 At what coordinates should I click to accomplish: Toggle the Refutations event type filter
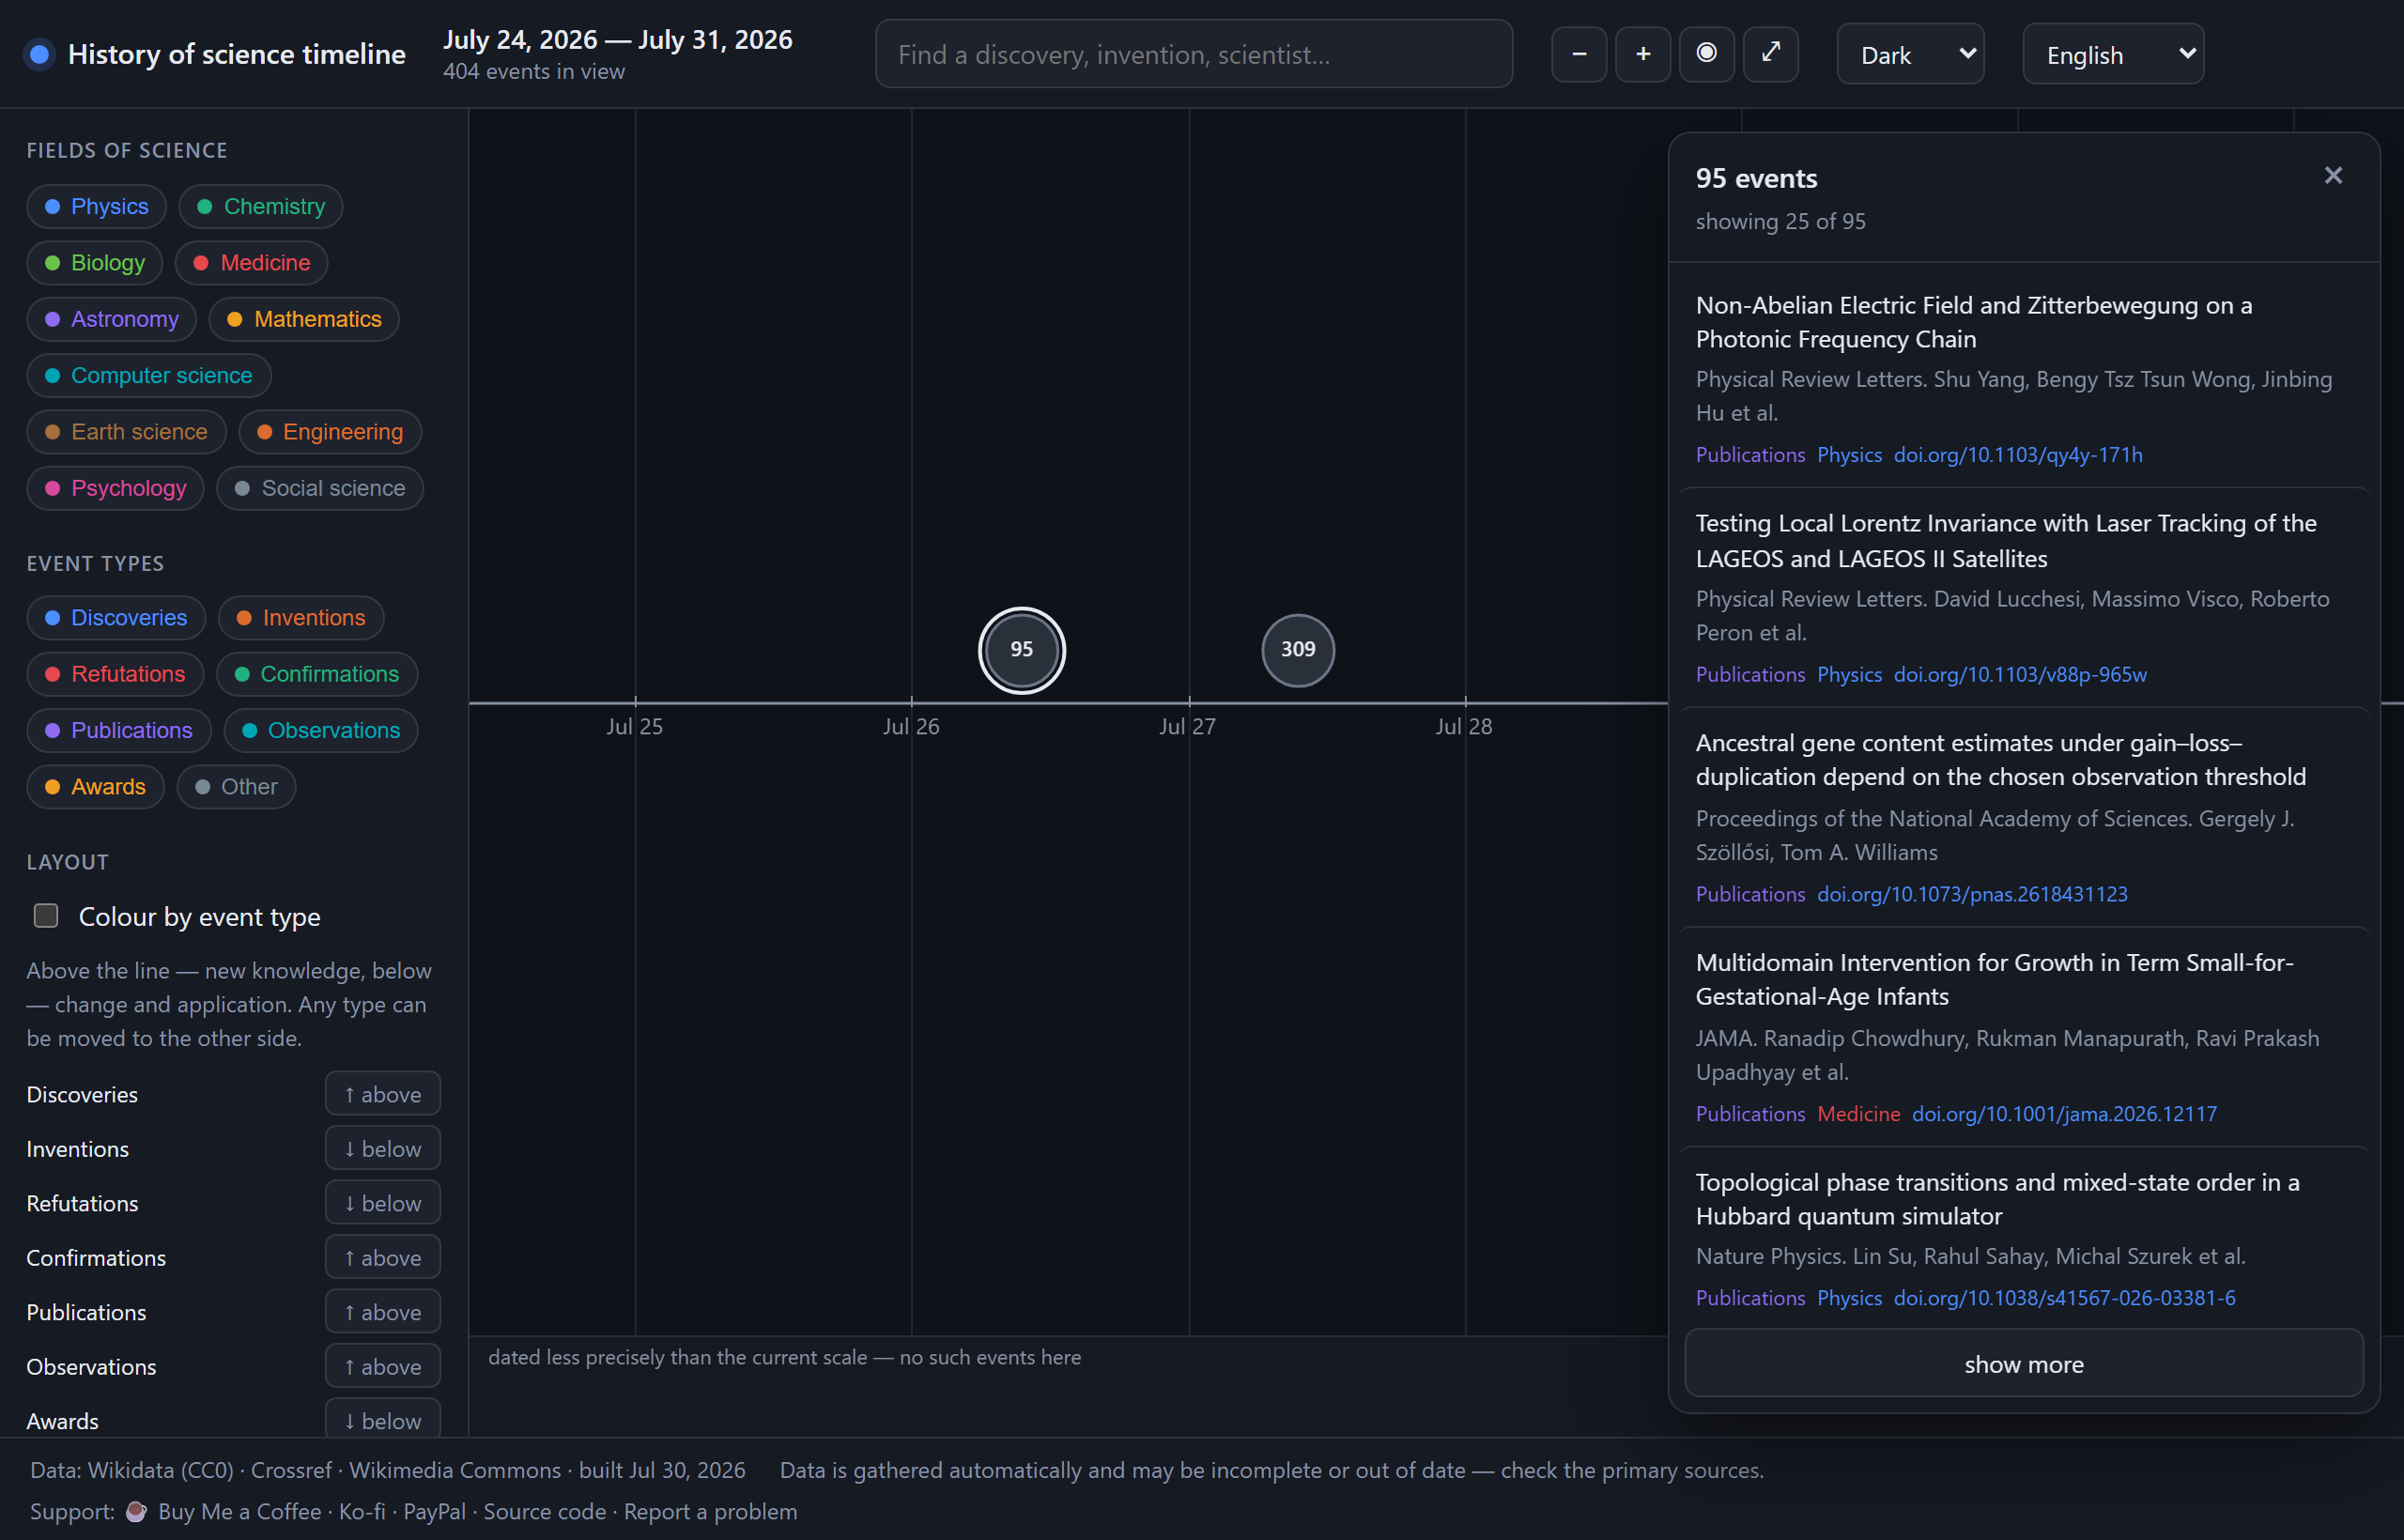[115, 674]
